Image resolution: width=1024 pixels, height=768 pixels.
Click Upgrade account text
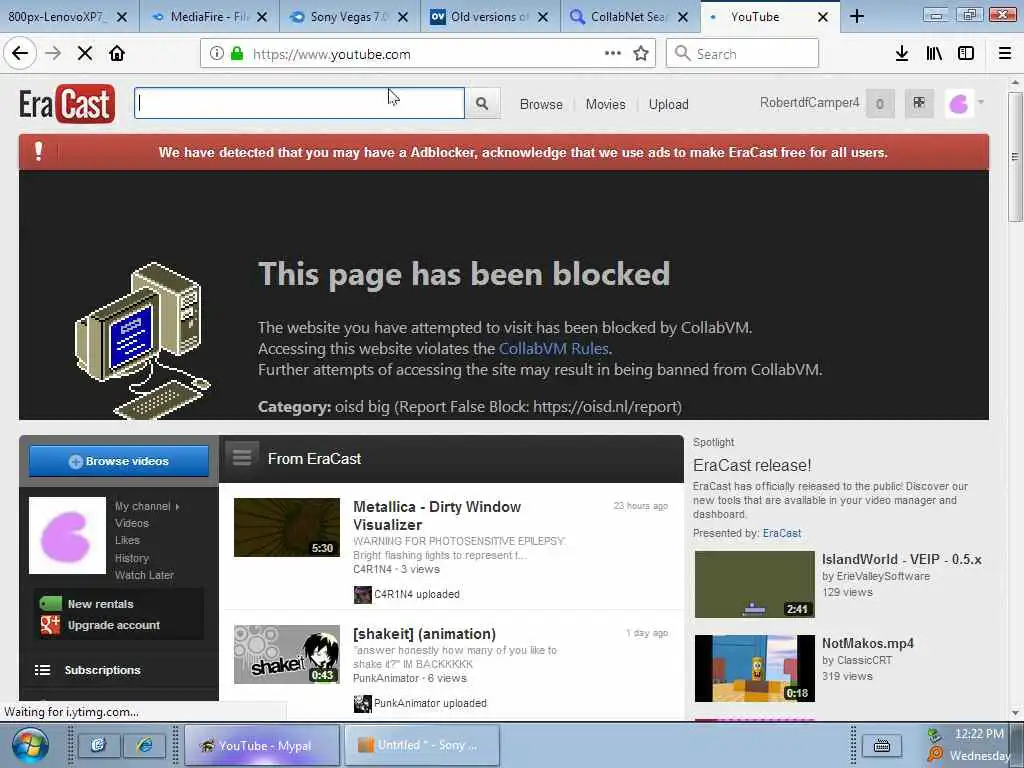(x=114, y=625)
